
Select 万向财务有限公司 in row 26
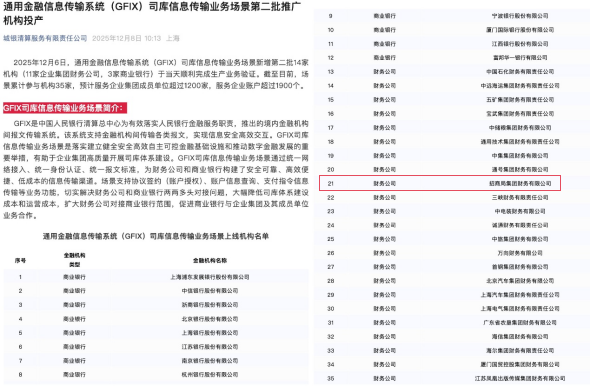pos(520,253)
